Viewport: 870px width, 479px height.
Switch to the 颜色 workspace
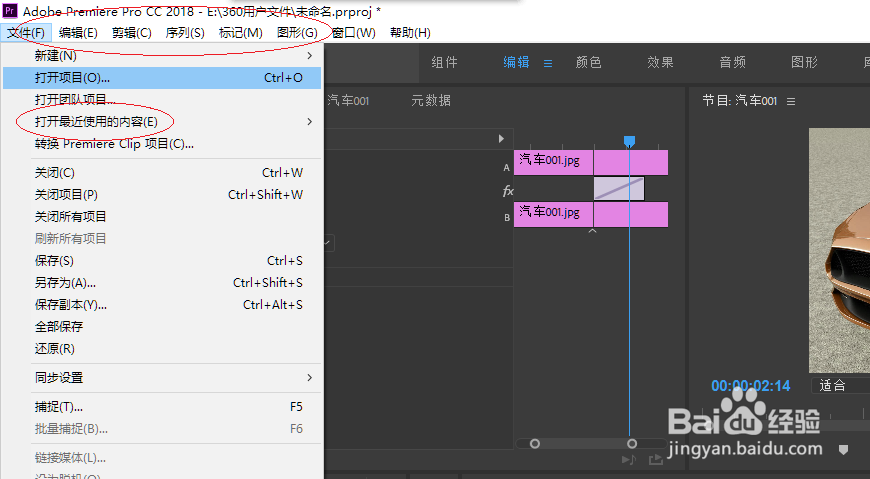pos(589,62)
